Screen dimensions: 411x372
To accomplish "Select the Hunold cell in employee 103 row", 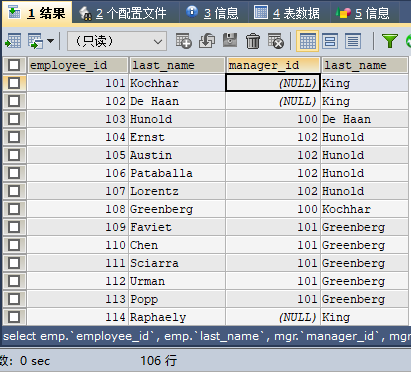I will 177,119.
